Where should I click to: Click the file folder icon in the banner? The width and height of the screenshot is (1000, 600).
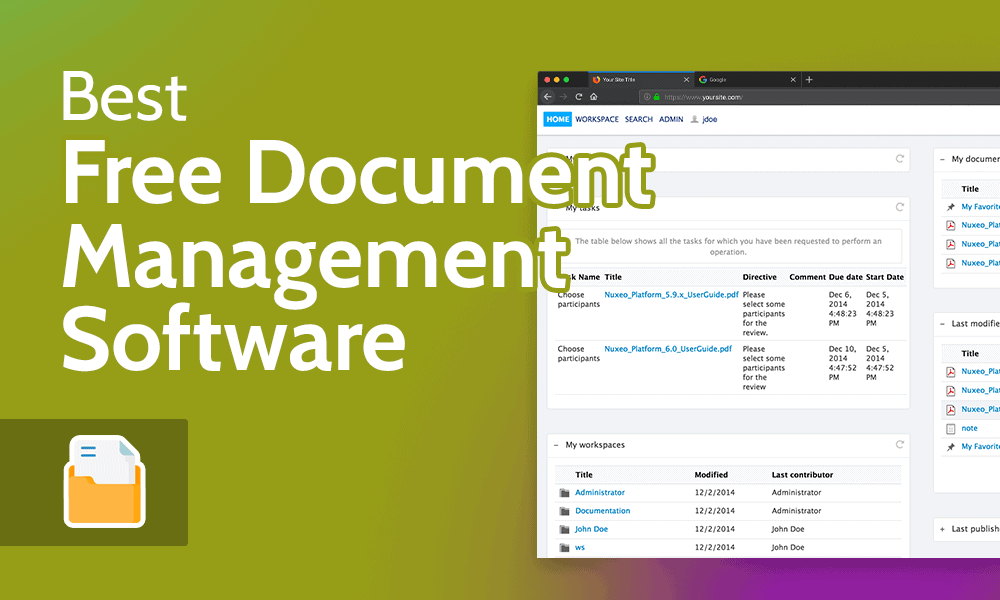point(105,481)
